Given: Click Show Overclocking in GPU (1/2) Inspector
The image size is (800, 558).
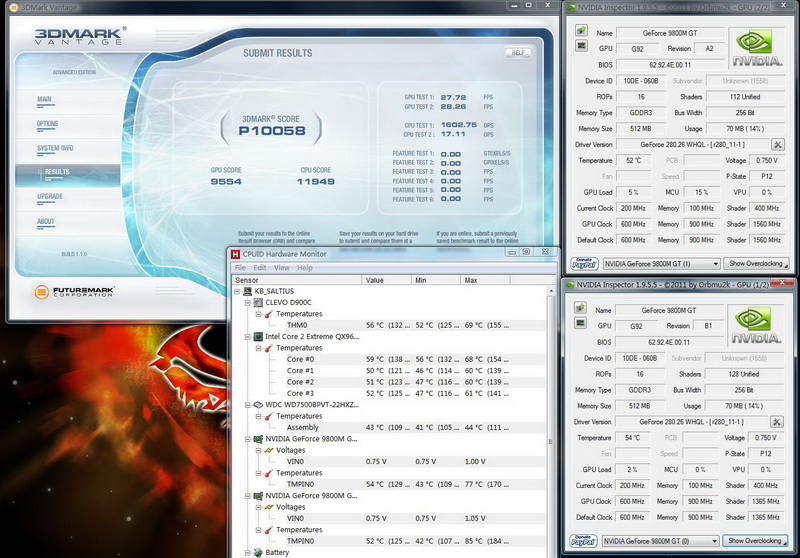Looking at the screenshot, I should 755,541.
